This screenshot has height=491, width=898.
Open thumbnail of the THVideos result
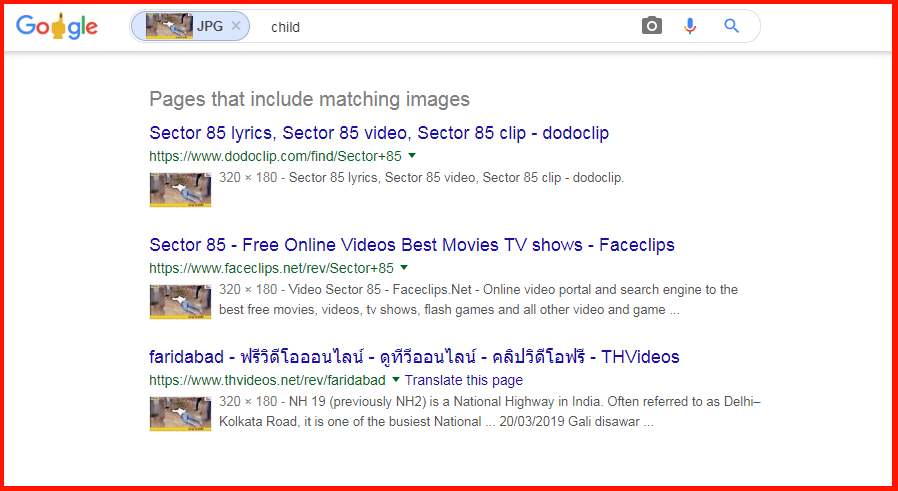[x=180, y=414]
